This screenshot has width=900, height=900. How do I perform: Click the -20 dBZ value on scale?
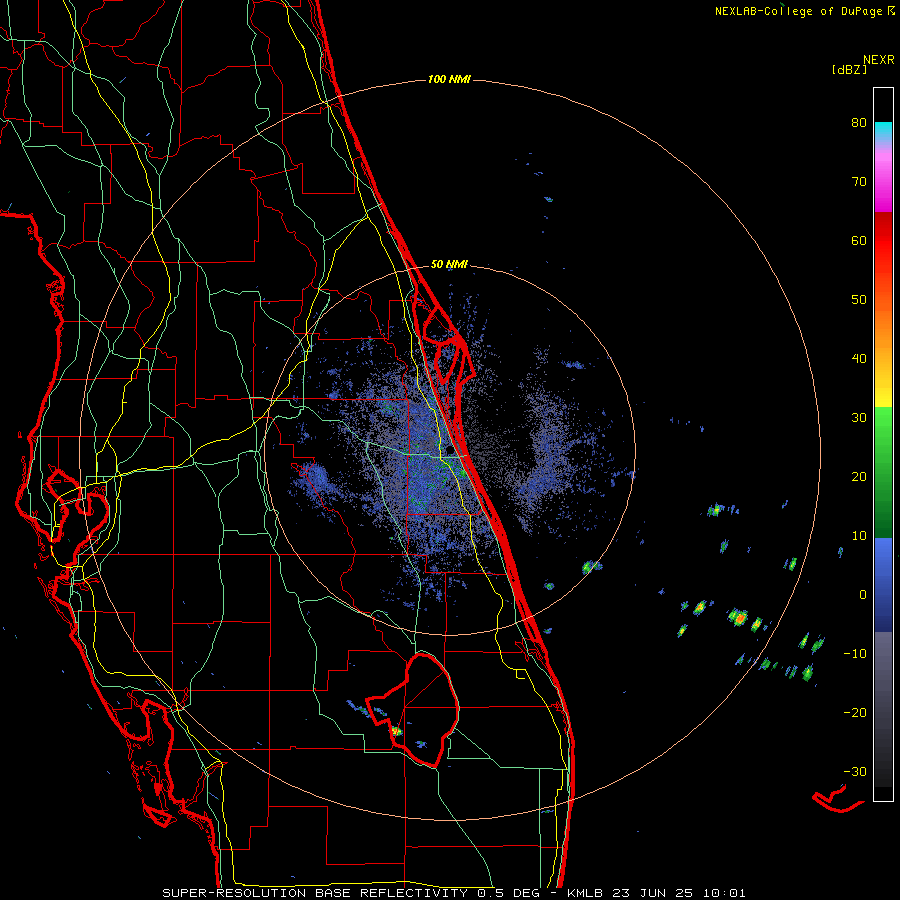855,712
